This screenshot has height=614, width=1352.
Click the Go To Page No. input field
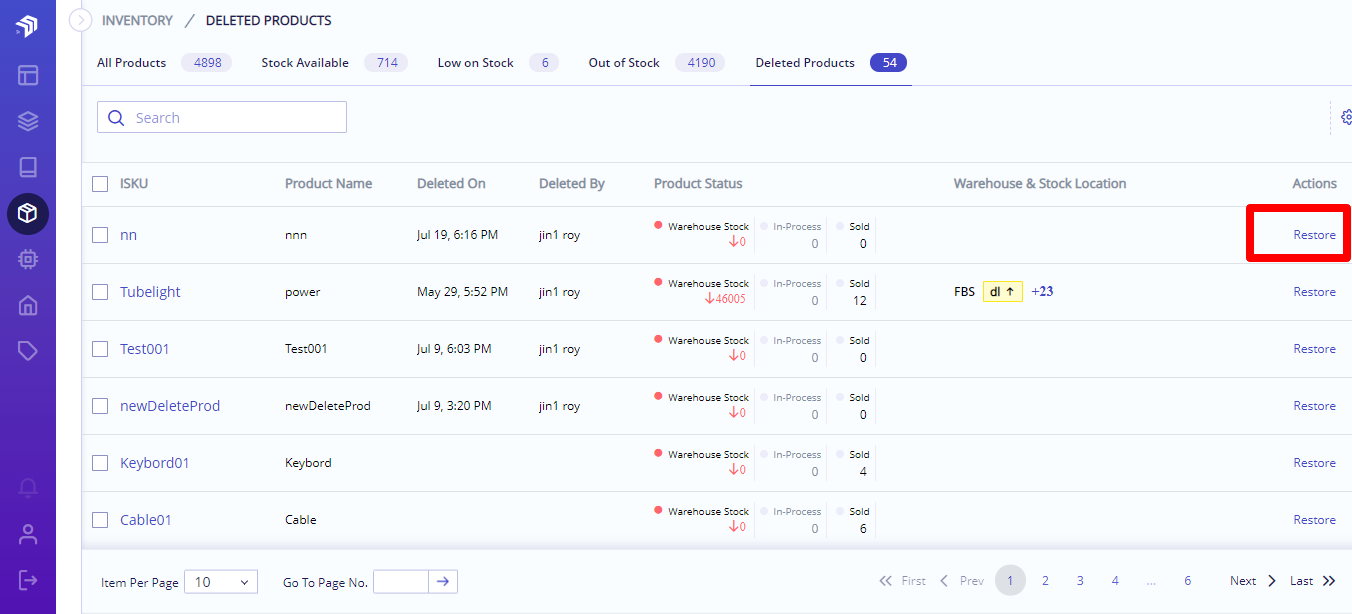pyautogui.click(x=401, y=582)
